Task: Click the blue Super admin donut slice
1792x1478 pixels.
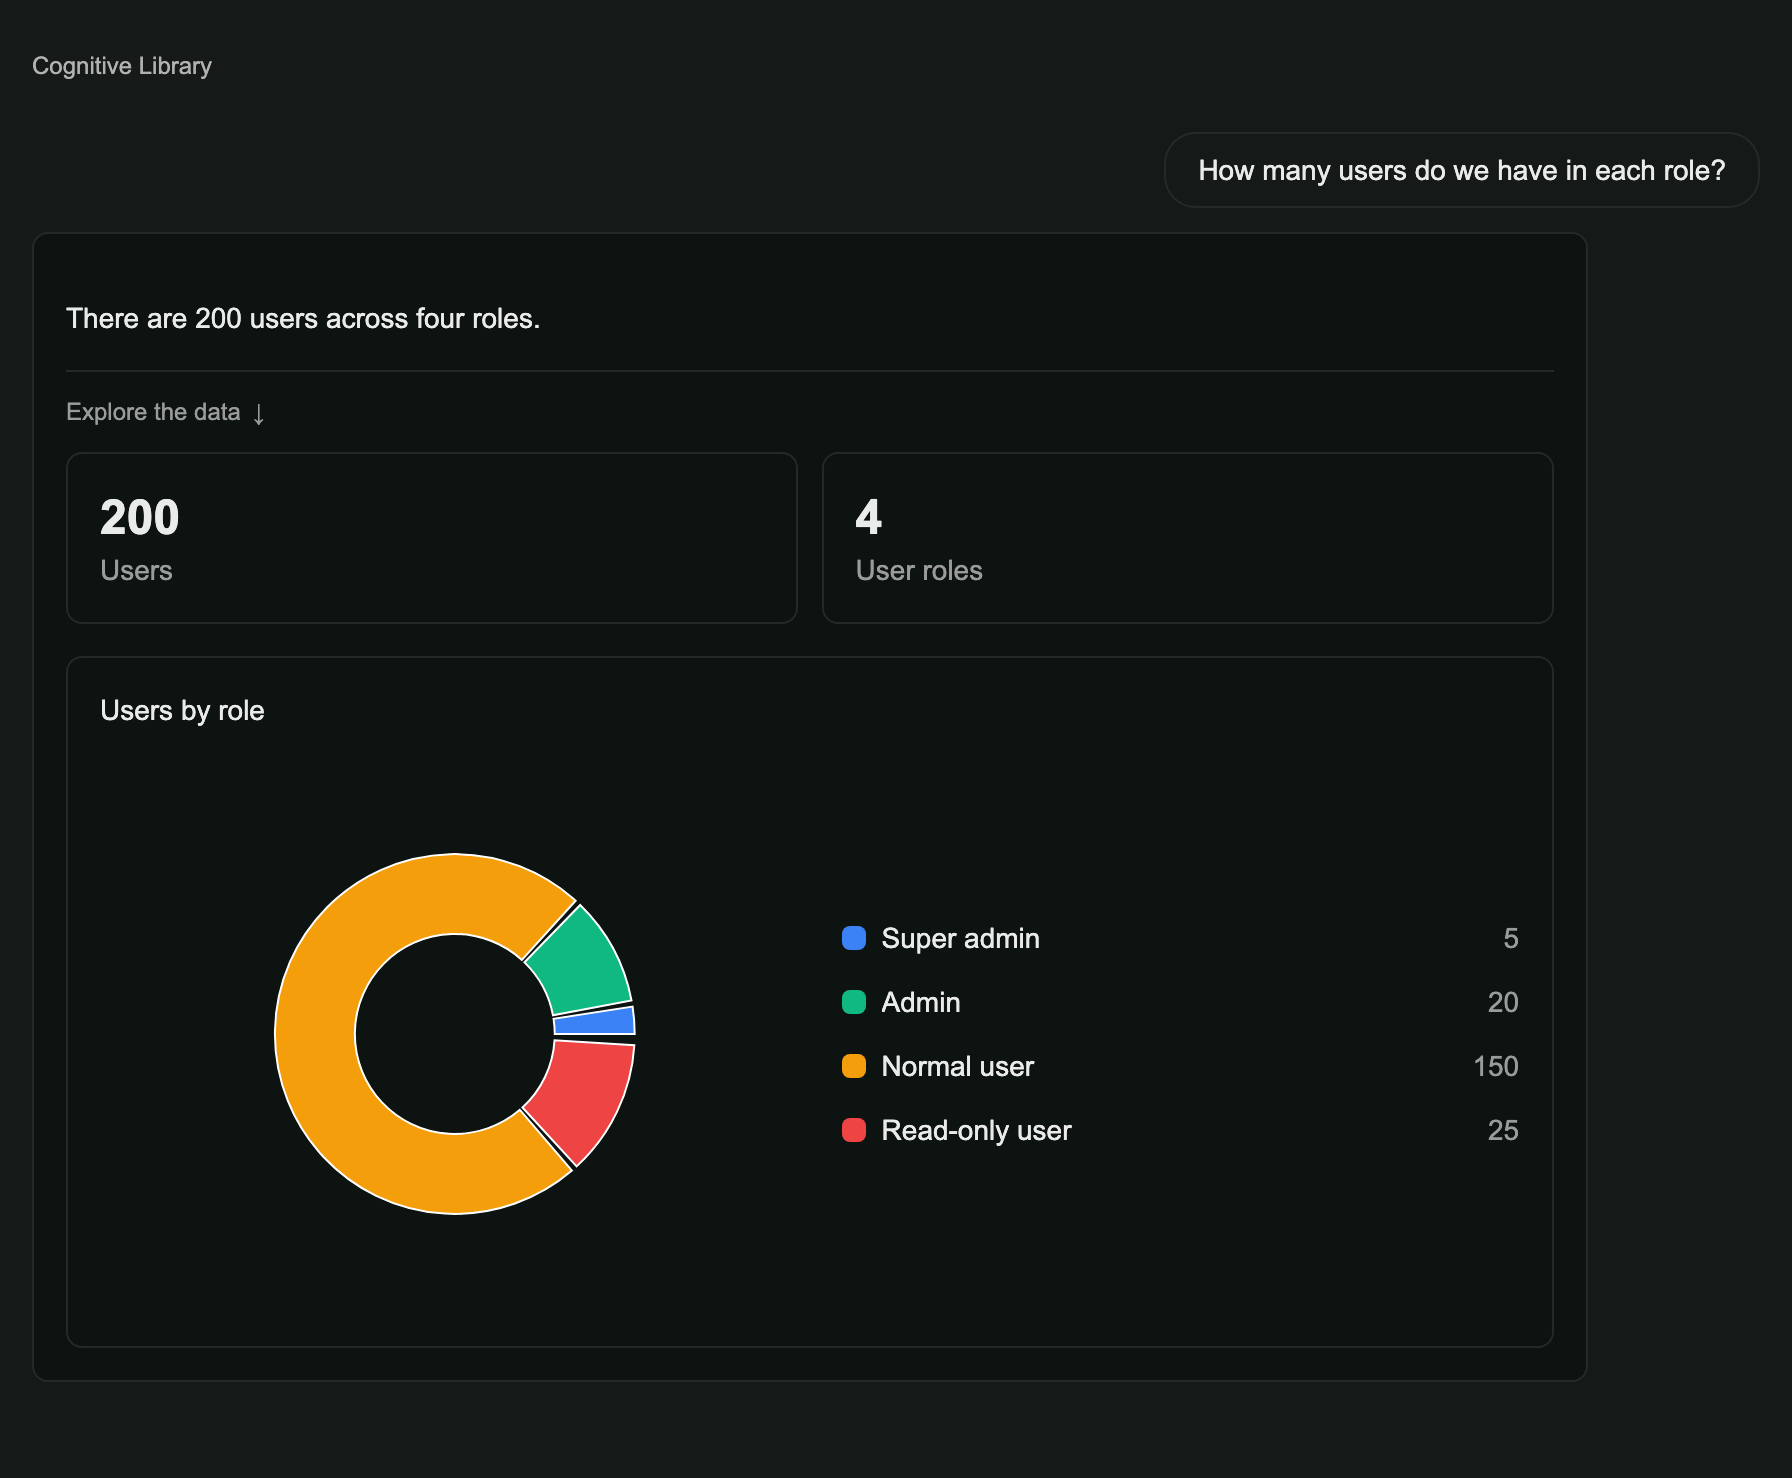Action: click(595, 1022)
